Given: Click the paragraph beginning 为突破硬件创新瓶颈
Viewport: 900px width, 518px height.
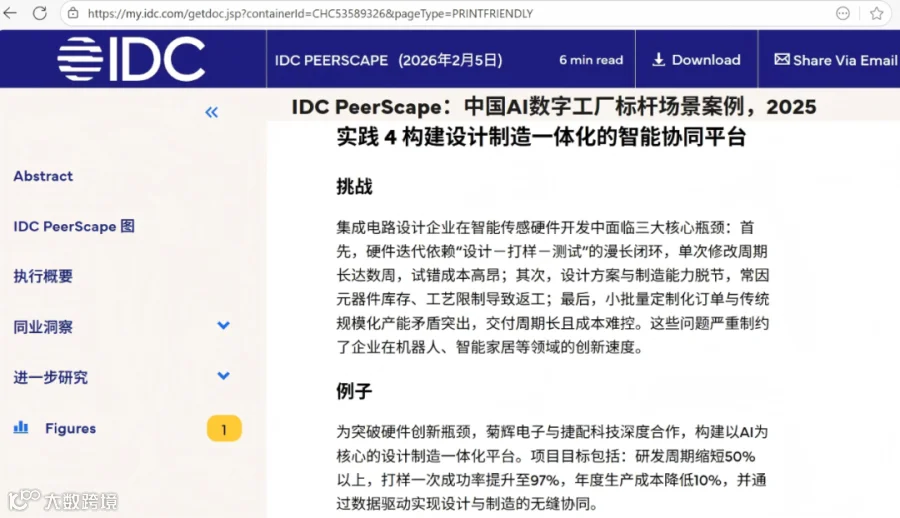Looking at the screenshot, I should pyautogui.click(x=552, y=467).
